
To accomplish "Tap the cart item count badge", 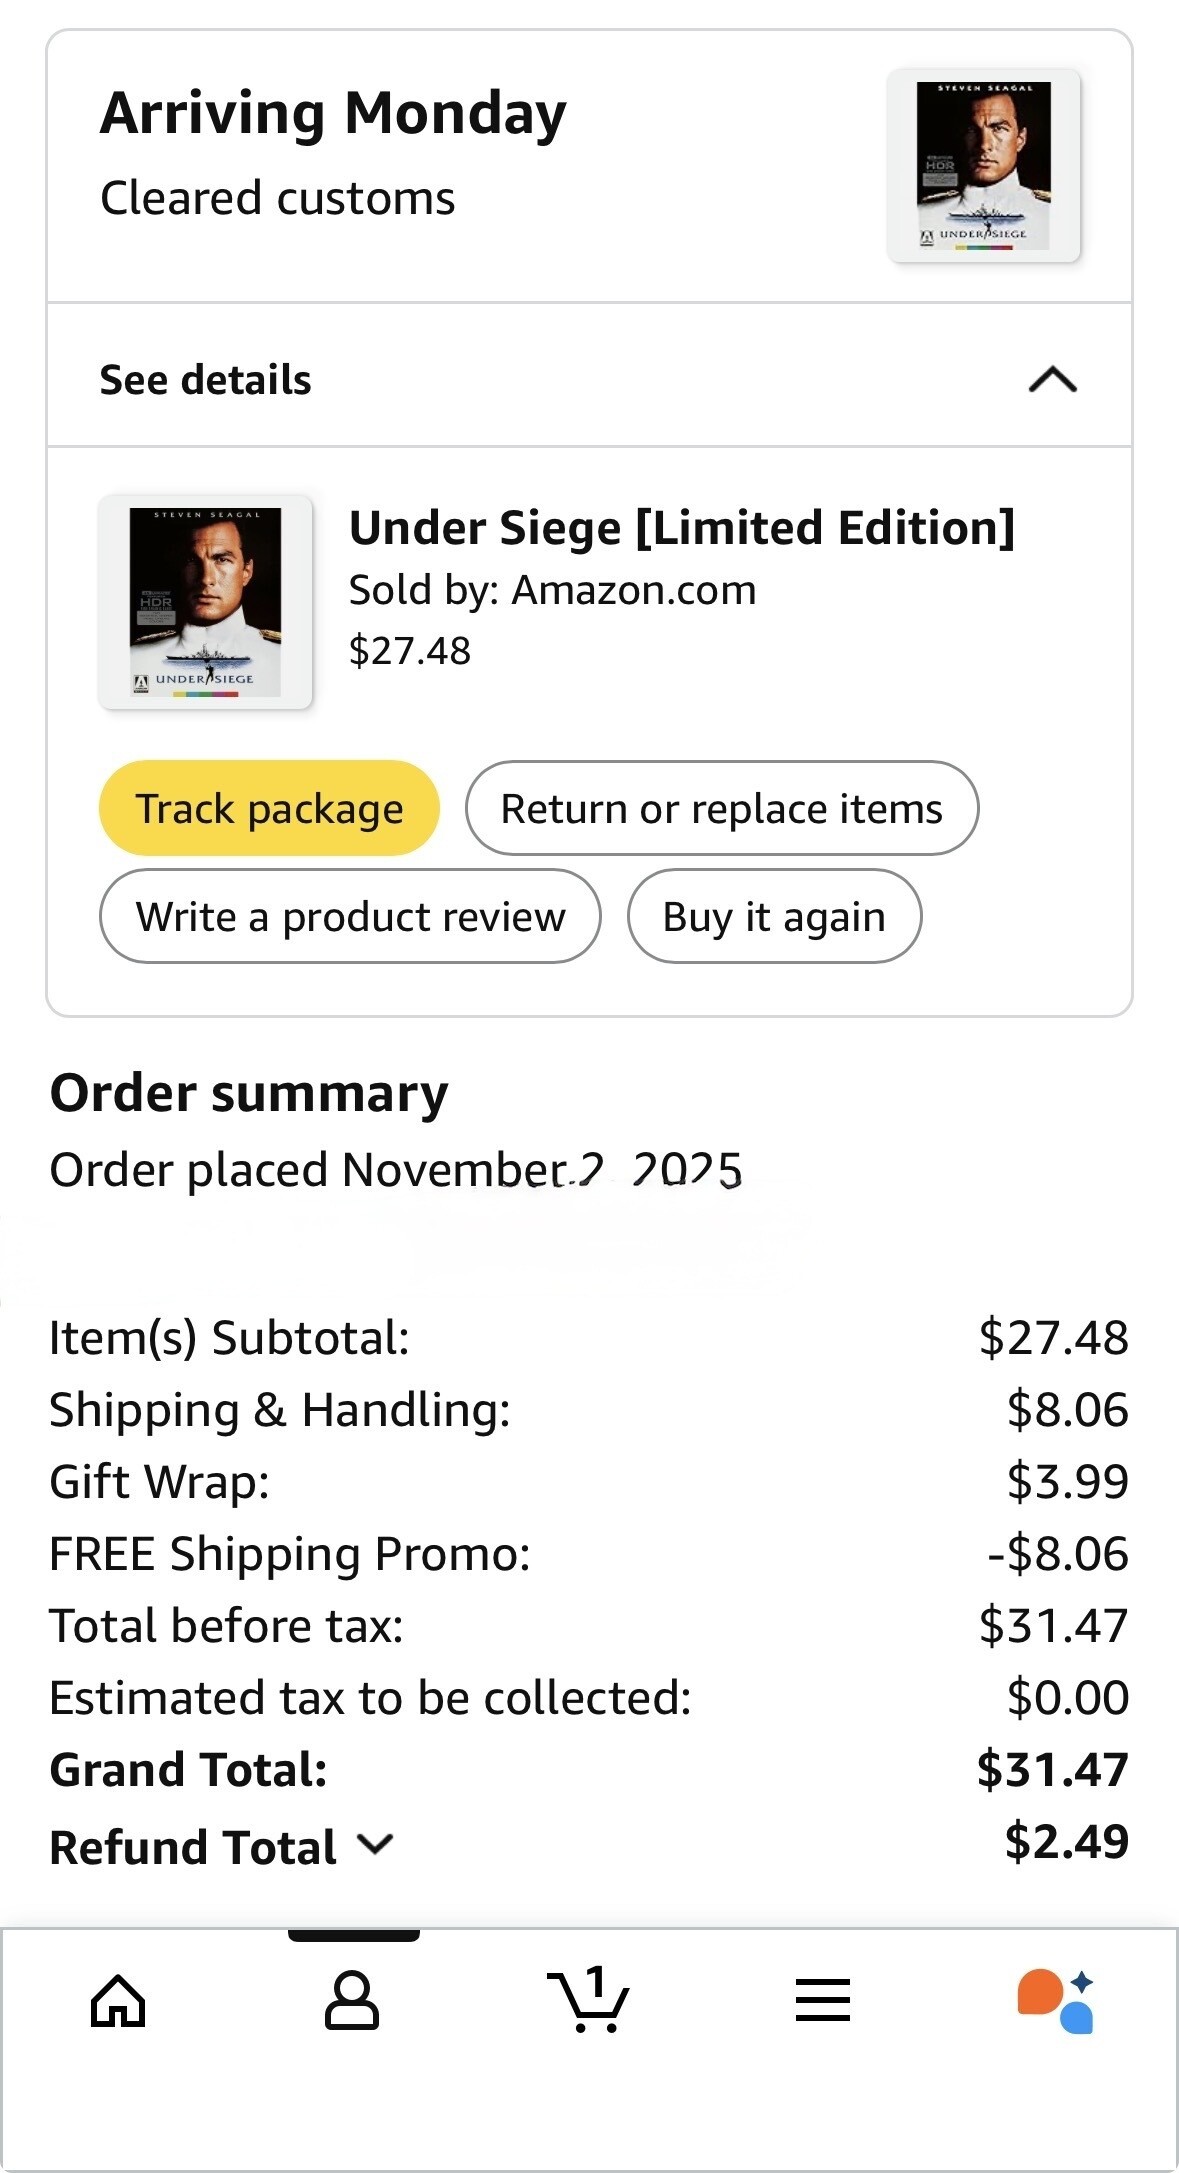I will point(597,1981).
